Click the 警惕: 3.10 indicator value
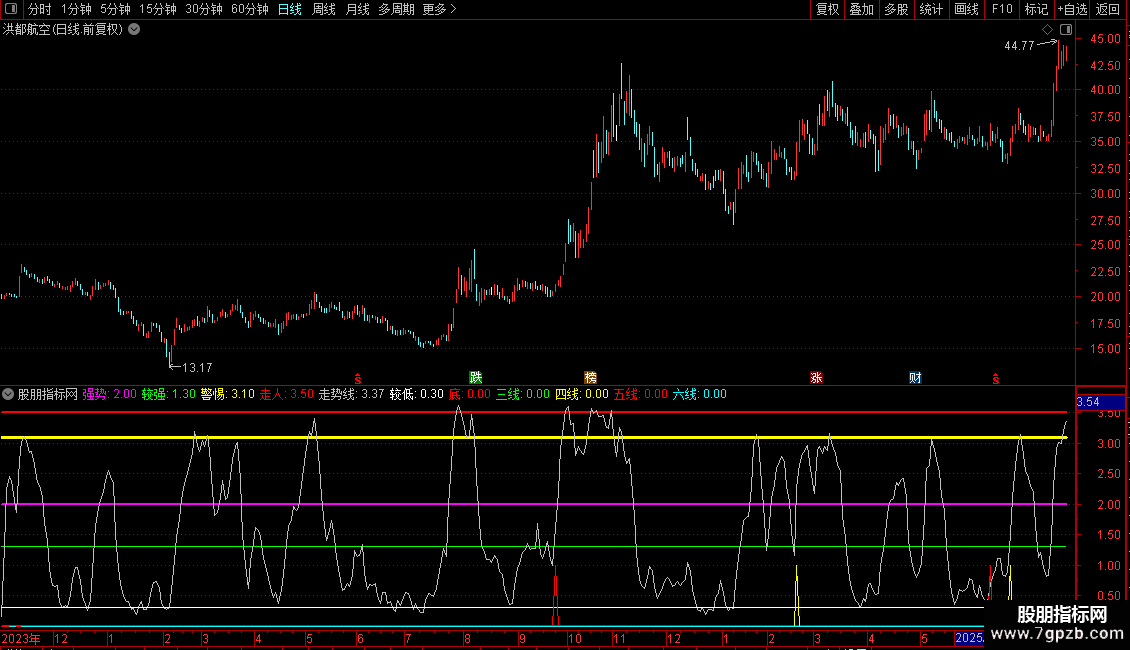Viewport: 1130px width, 650px height. (x=228, y=394)
